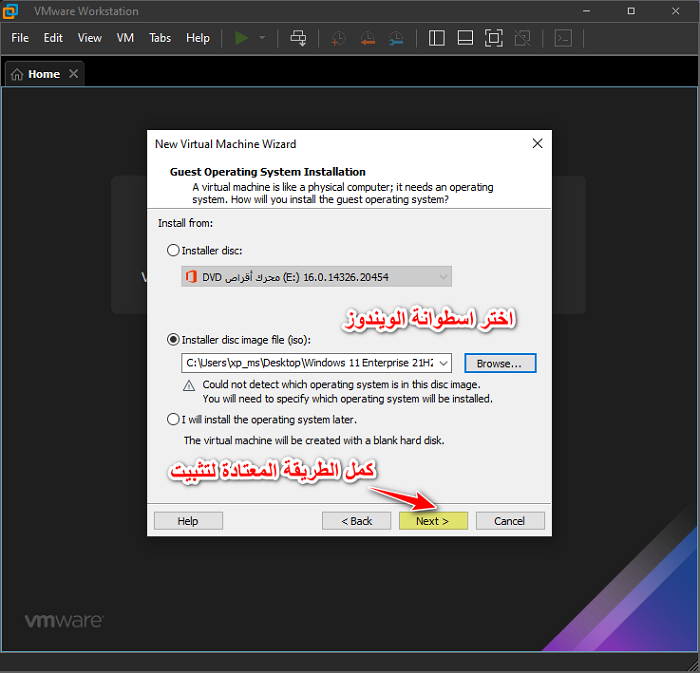The height and width of the screenshot is (673, 700).
Task: Choose I will install operating system later
Action: point(173,420)
